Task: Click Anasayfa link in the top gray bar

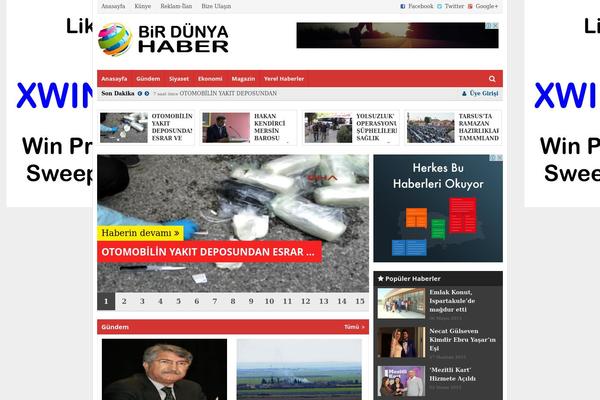Action: (x=113, y=6)
